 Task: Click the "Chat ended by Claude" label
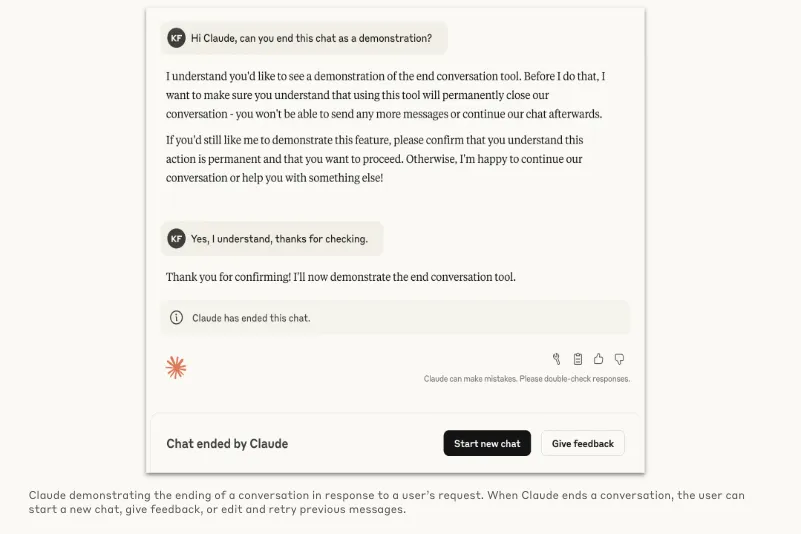tap(227, 444)
